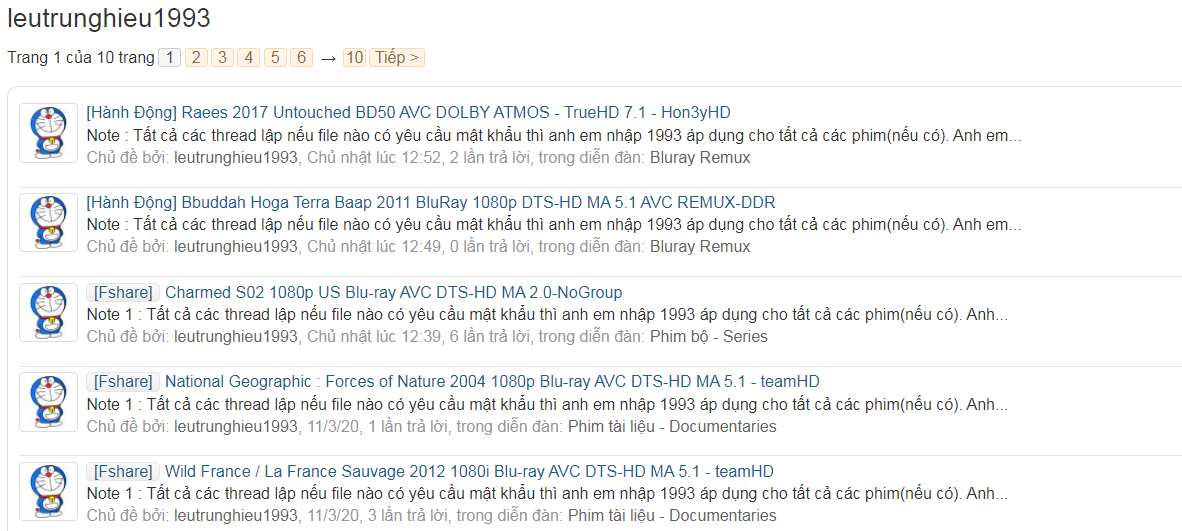Viewport: 1182px width, 531px height.
Task: Select the [Hành Động] prefix on Bbuddah thread
Action: coord(132,202)
